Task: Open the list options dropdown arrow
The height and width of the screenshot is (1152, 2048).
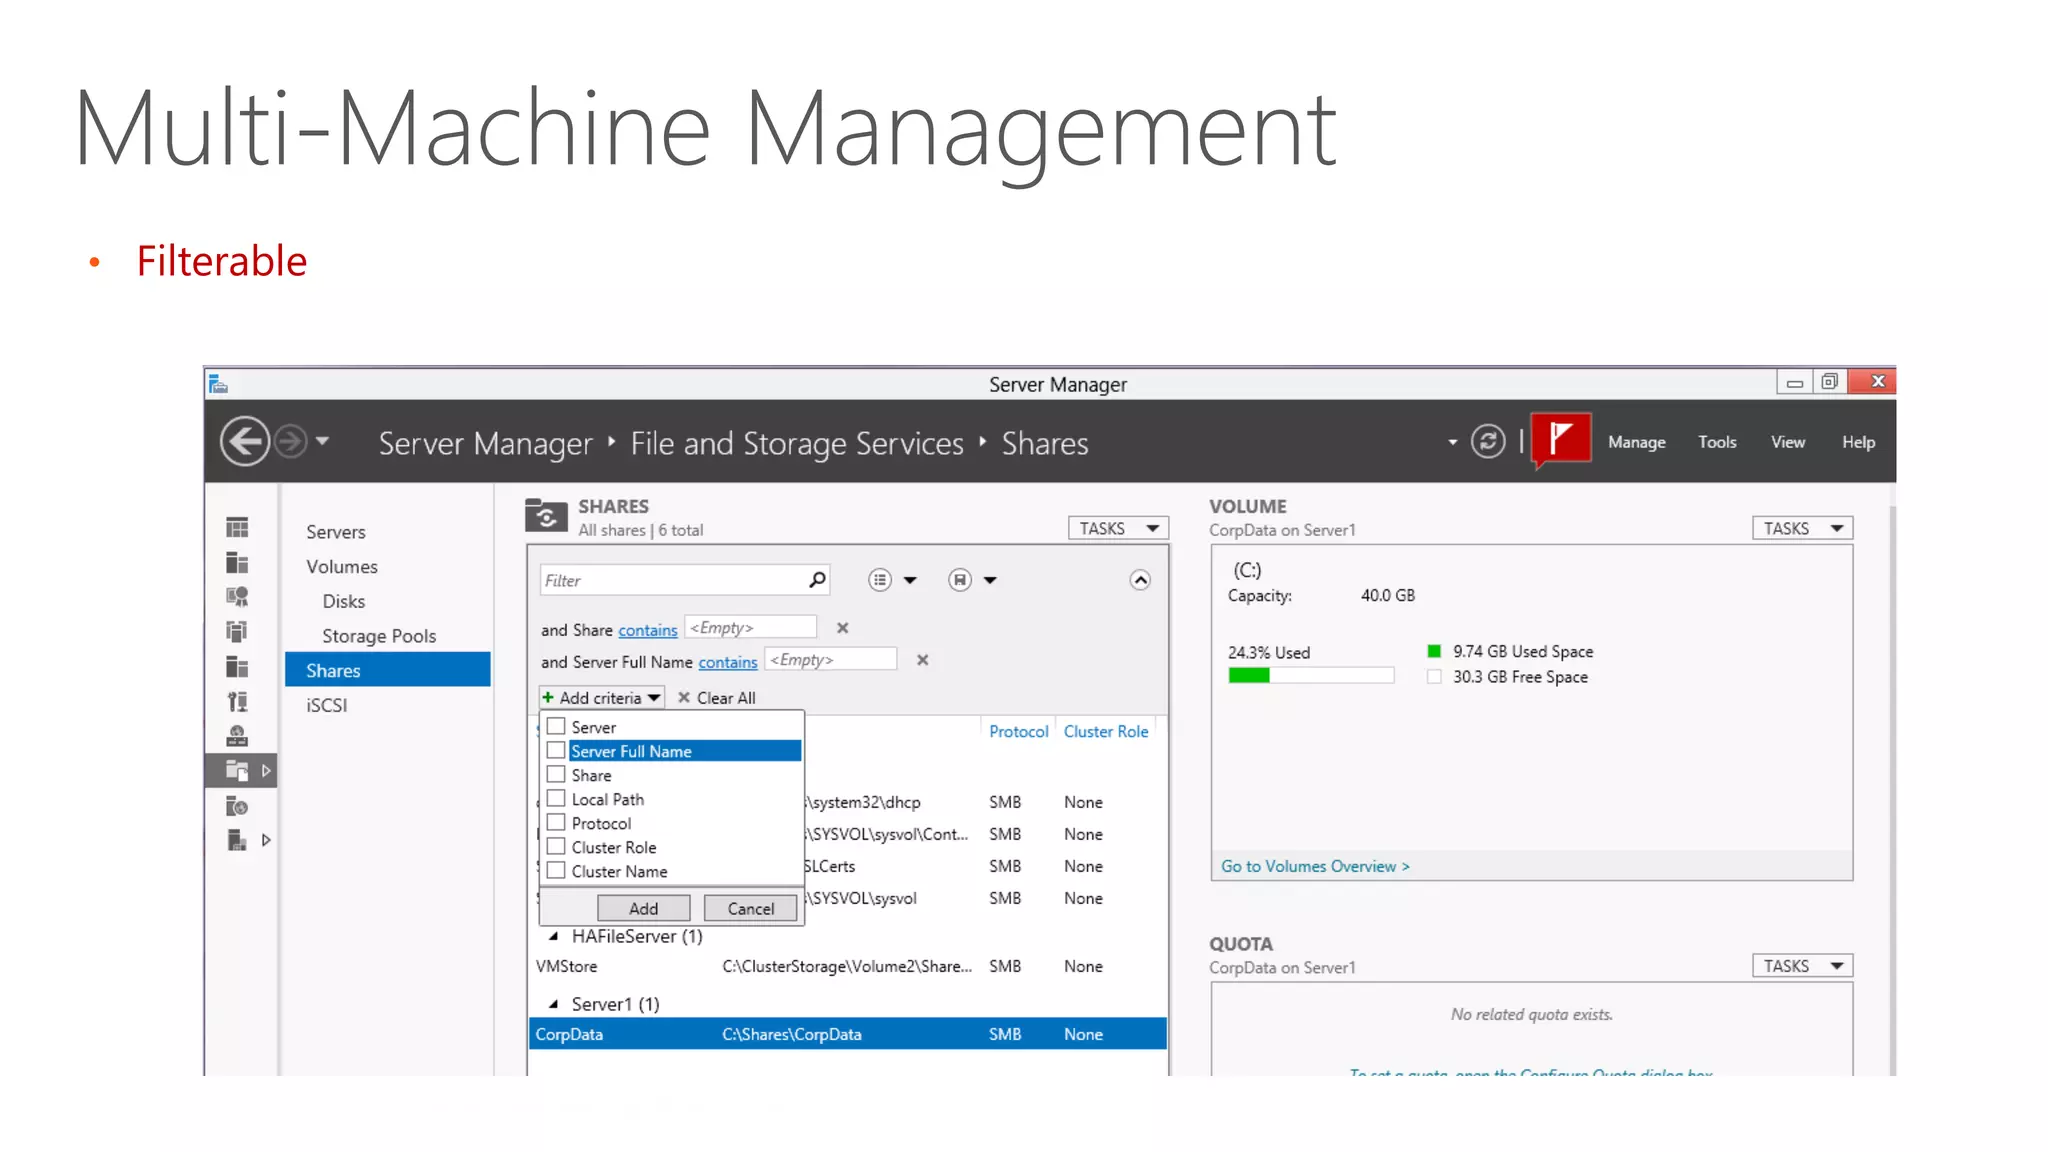Action: click(910, 580)
